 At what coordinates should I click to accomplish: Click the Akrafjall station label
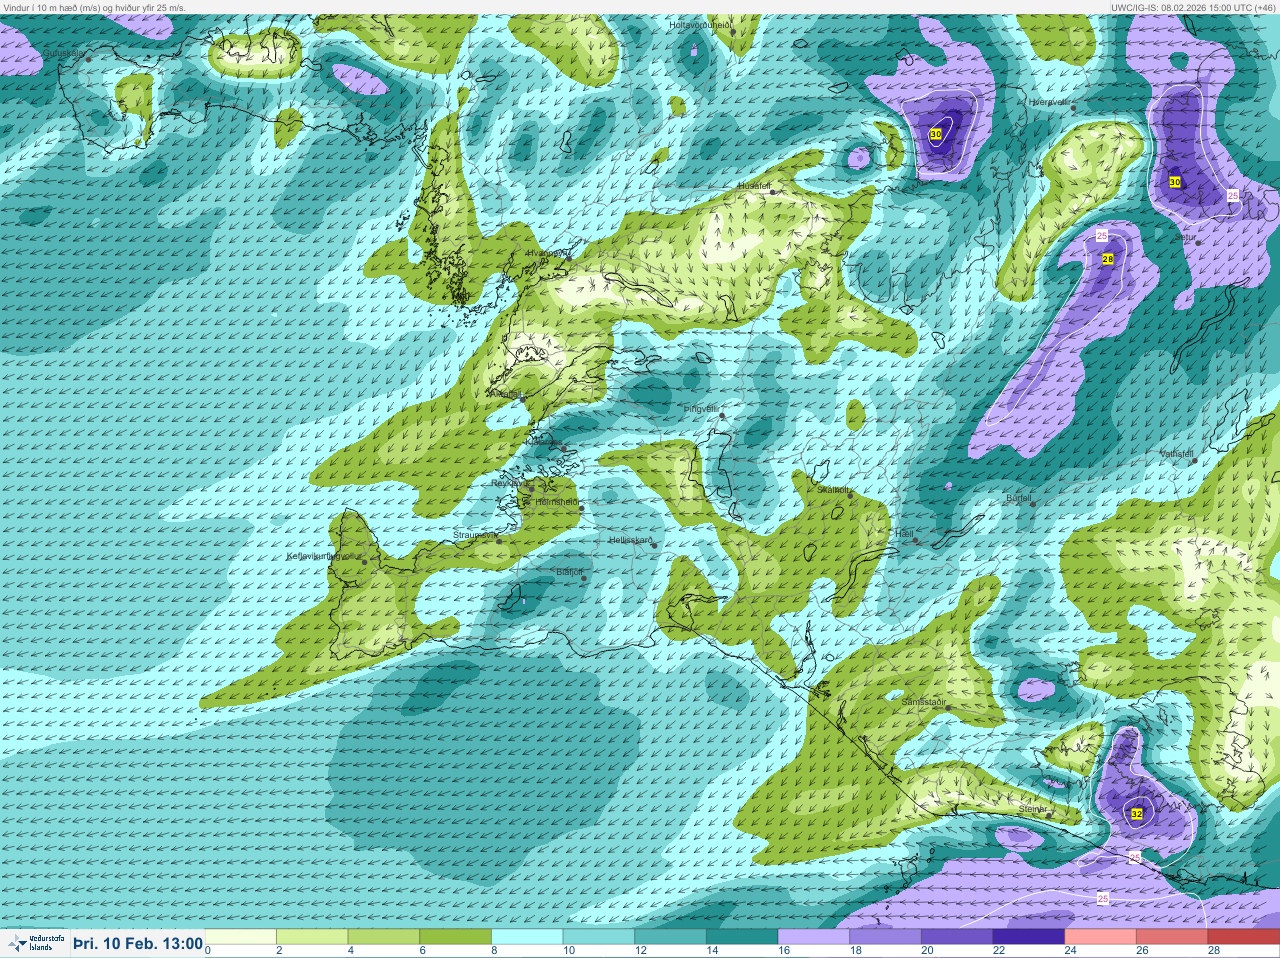504,394
